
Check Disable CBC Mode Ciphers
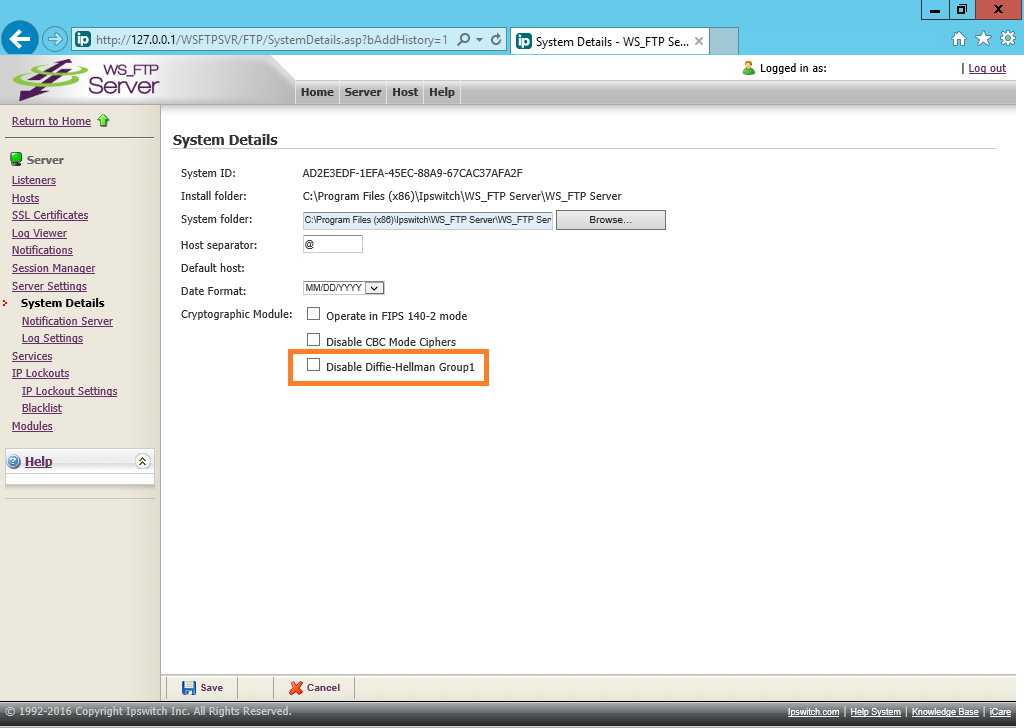coord(313,340)
